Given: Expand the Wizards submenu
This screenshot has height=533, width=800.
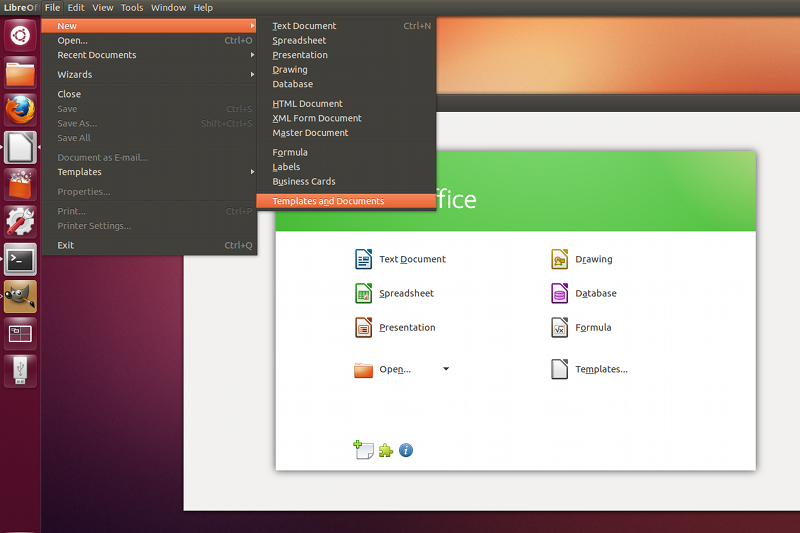Looking at the screenshot, I should 149,74.
